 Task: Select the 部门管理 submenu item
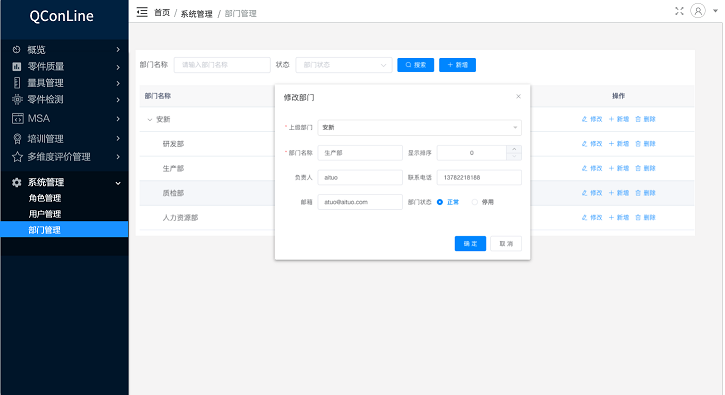[65, 229]
